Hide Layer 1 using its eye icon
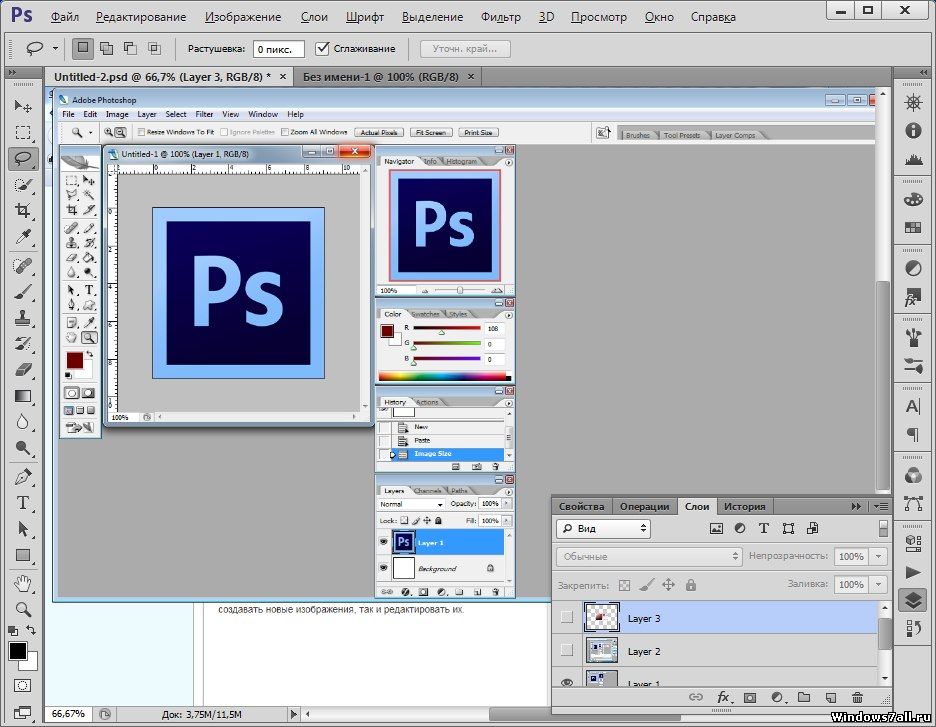 point(567,682)
